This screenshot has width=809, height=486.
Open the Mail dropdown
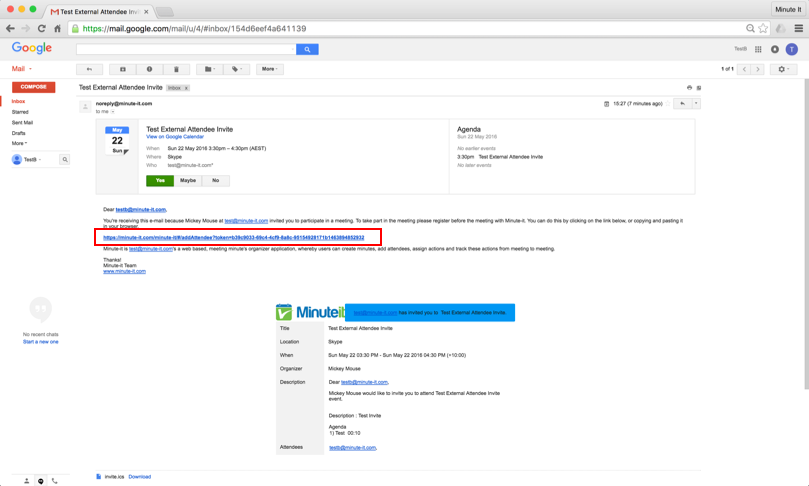tap(22, 69)
